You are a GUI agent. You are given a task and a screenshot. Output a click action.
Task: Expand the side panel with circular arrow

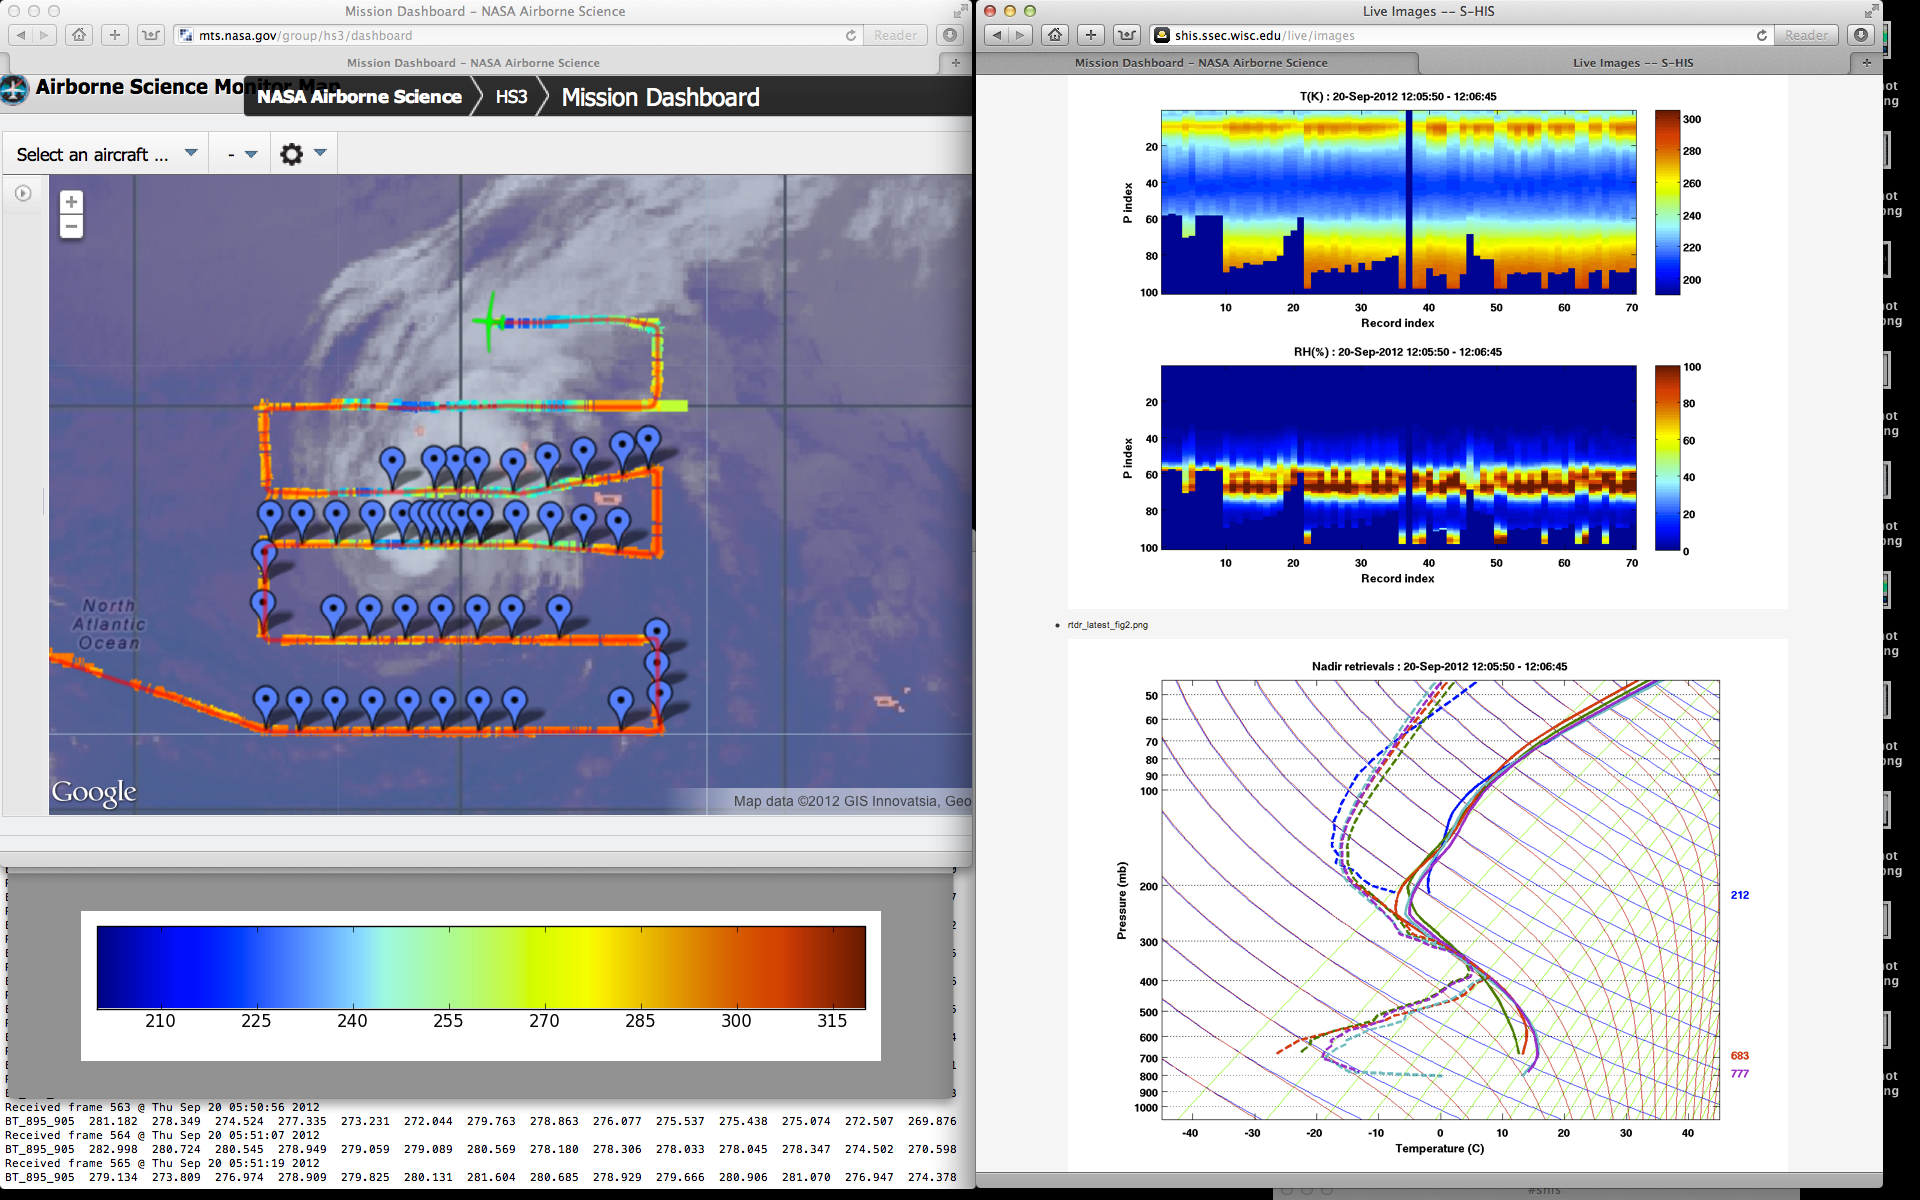[x=23, y=193]
